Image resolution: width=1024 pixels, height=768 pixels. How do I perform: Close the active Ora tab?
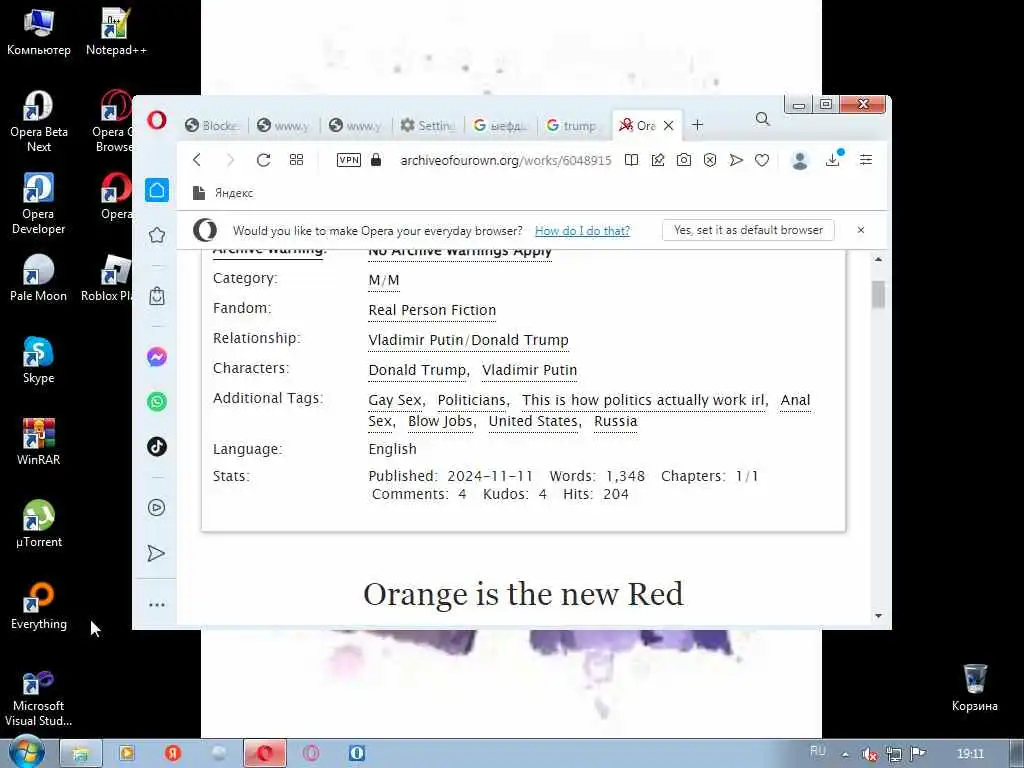pos(668,125)
